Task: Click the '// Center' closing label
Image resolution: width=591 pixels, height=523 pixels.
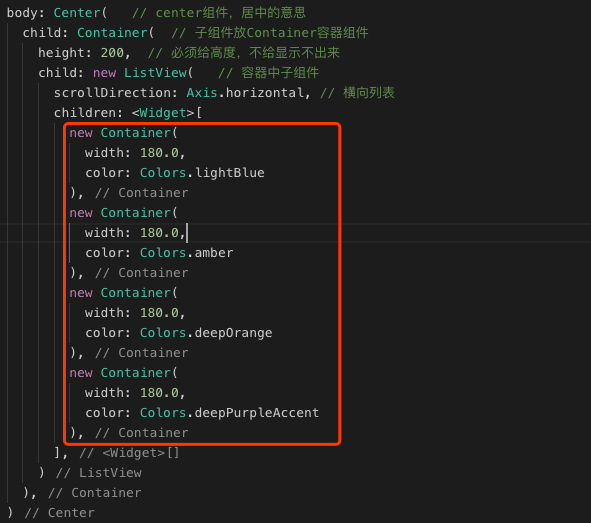Action: [60, 512]
